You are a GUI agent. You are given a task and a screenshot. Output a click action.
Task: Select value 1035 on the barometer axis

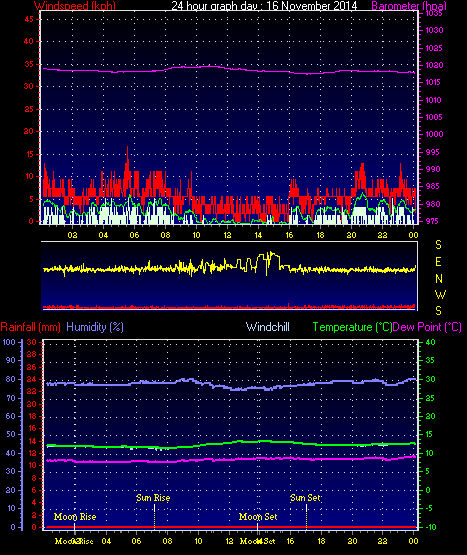[434, 13]
